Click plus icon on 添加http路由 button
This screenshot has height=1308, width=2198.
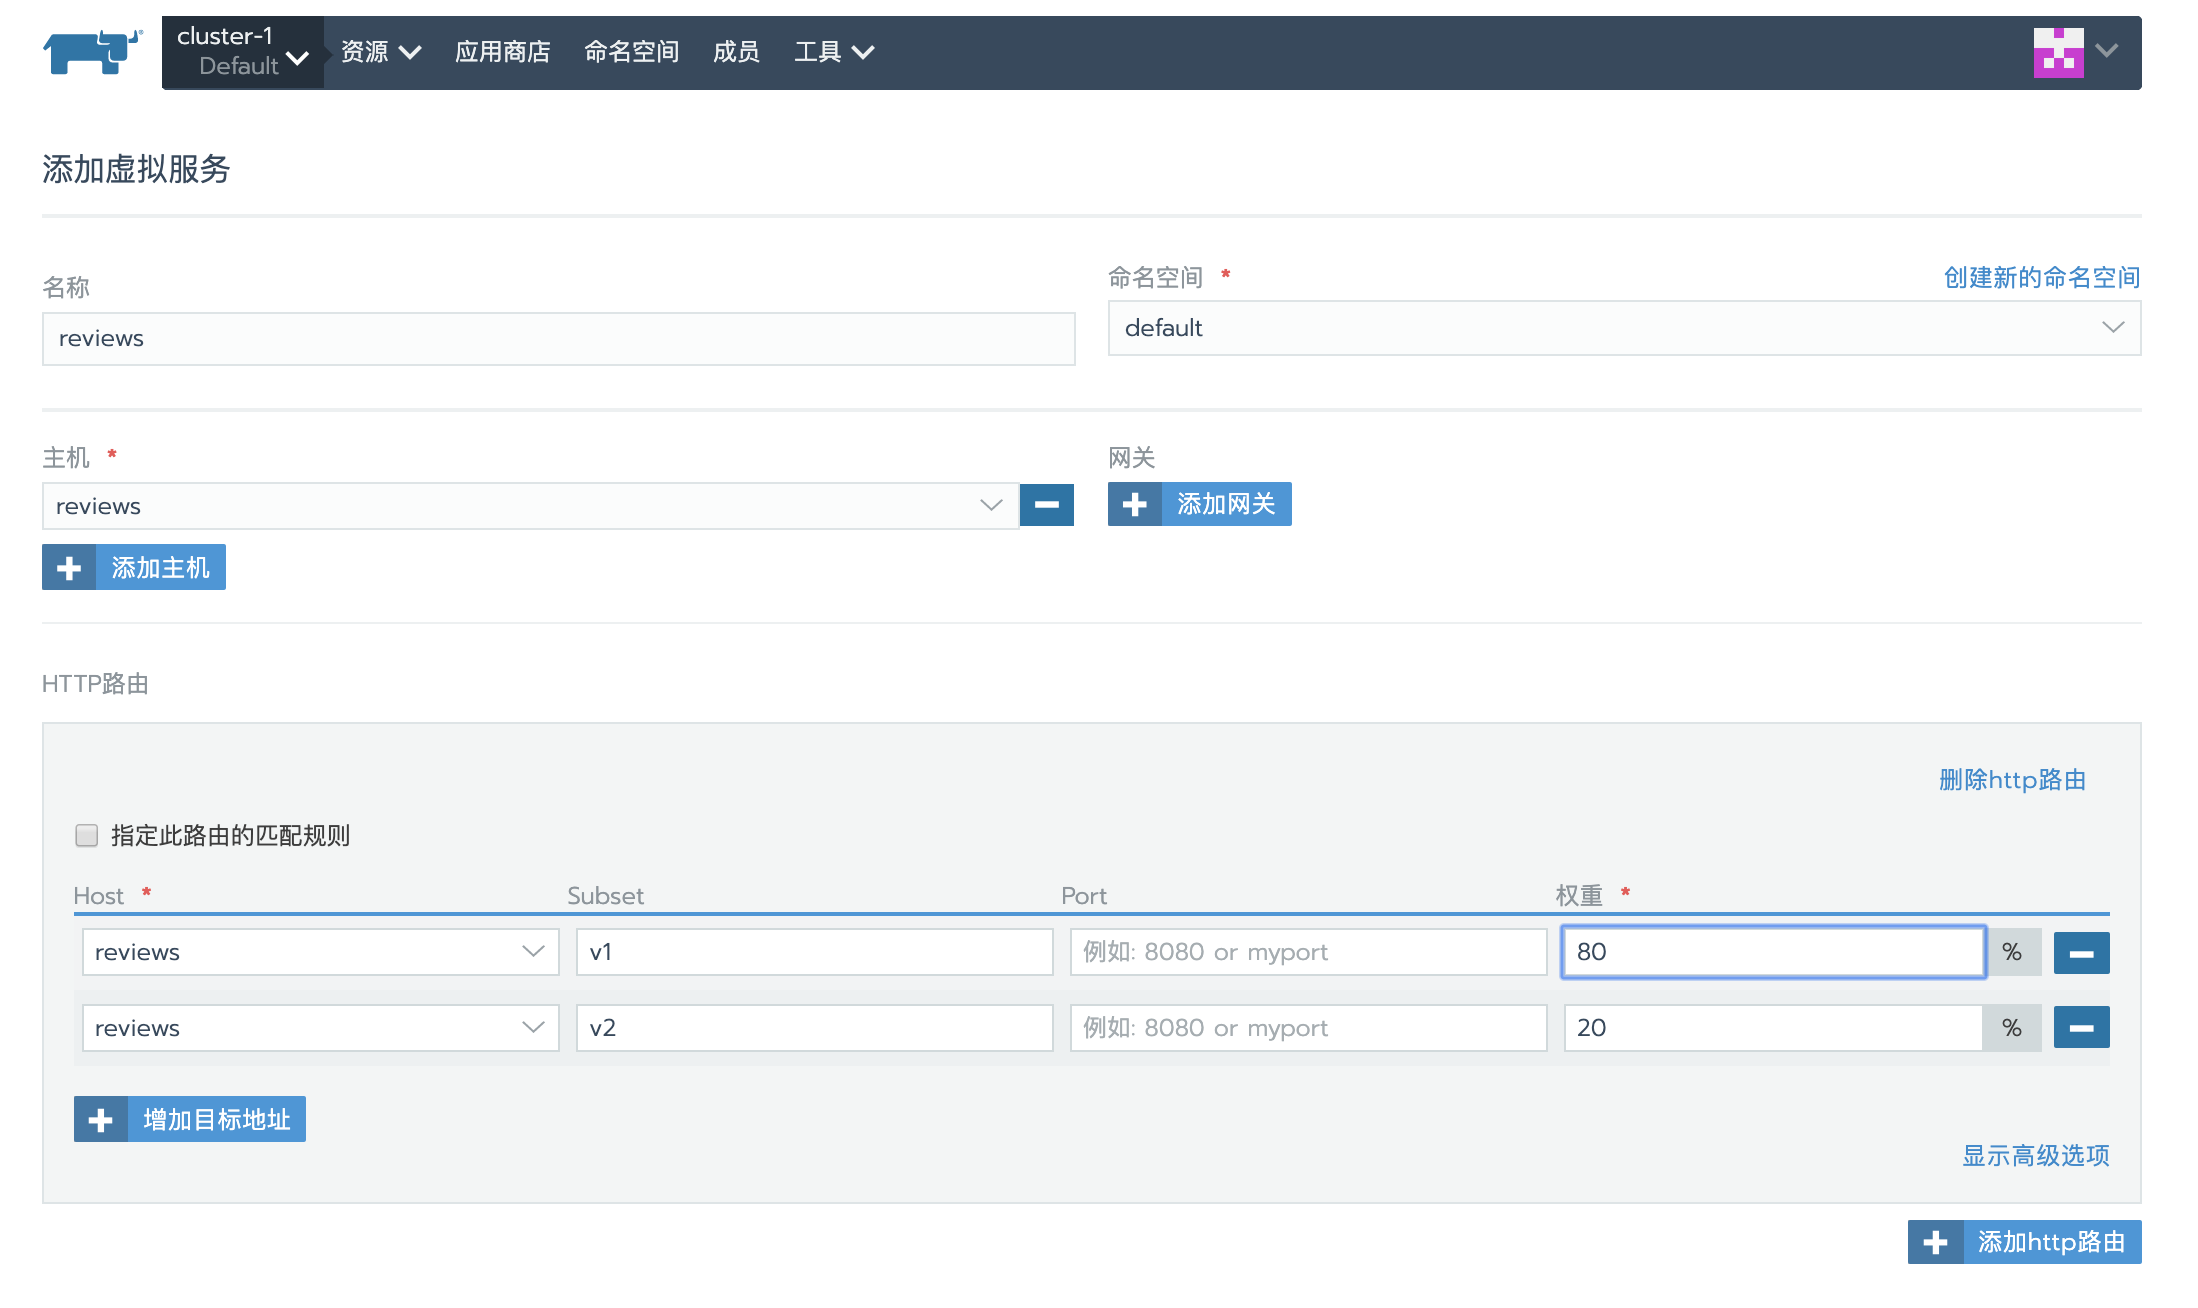(1935, 1242)
